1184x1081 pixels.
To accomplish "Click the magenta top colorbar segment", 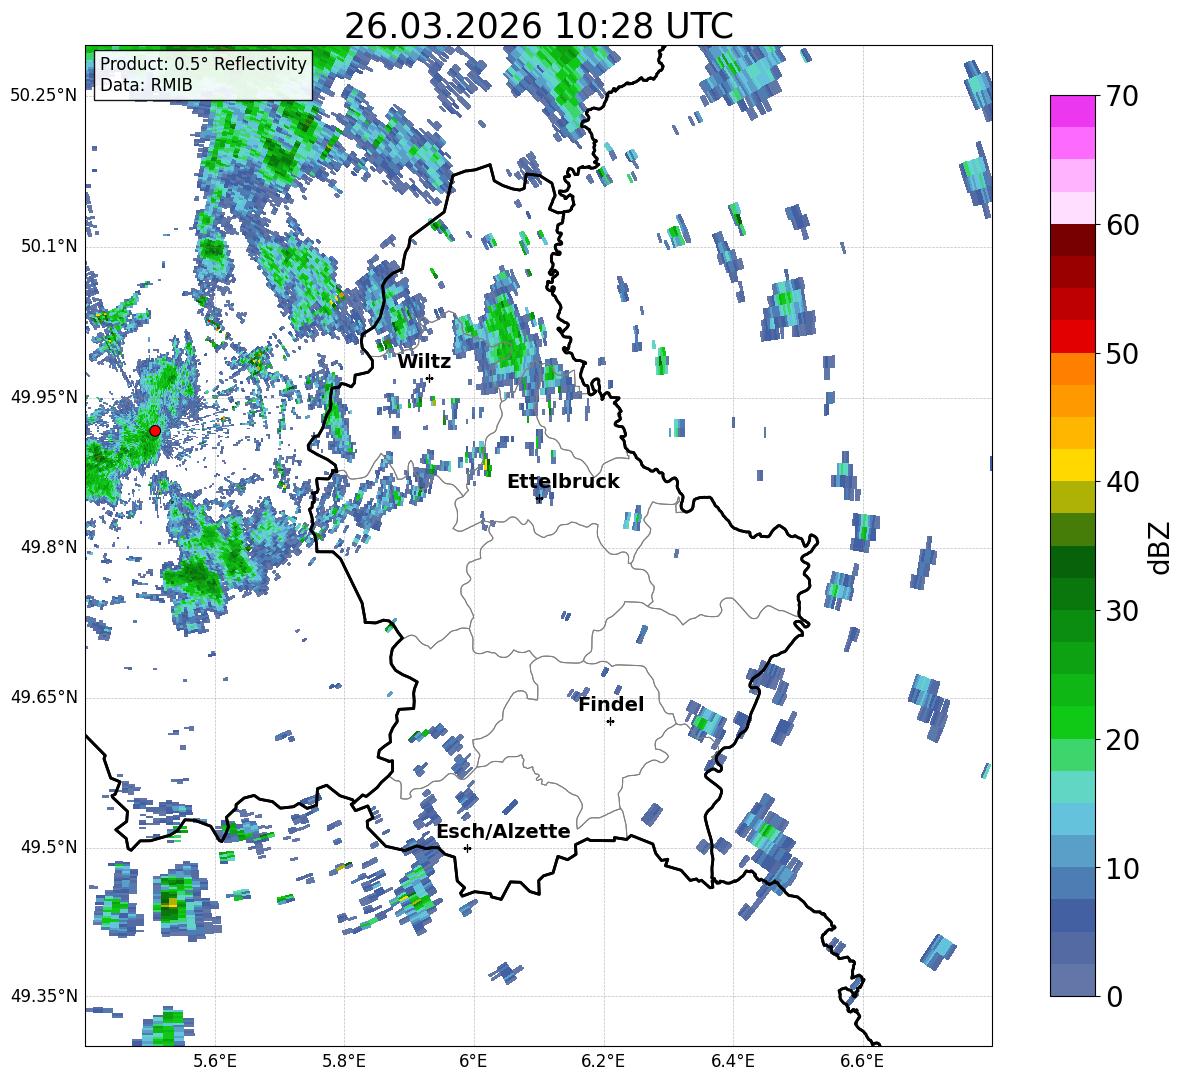I will (1072, 111).
